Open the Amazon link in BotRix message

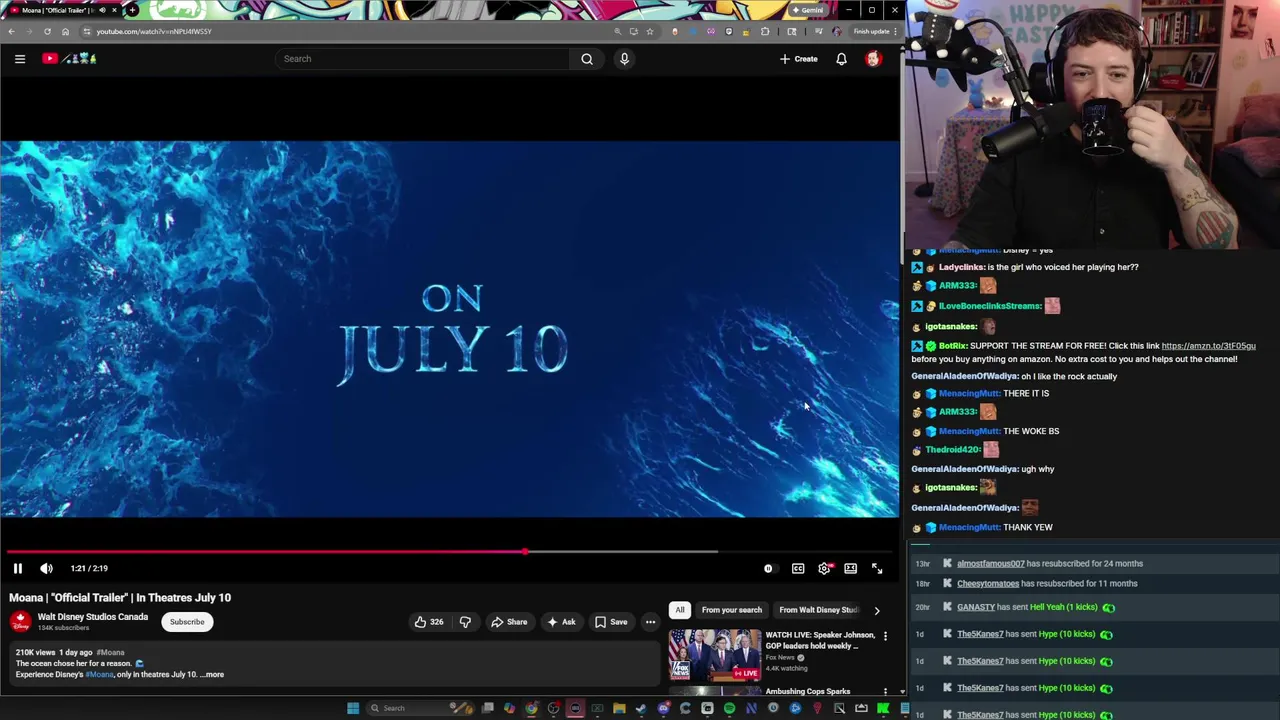(1208, 346)
